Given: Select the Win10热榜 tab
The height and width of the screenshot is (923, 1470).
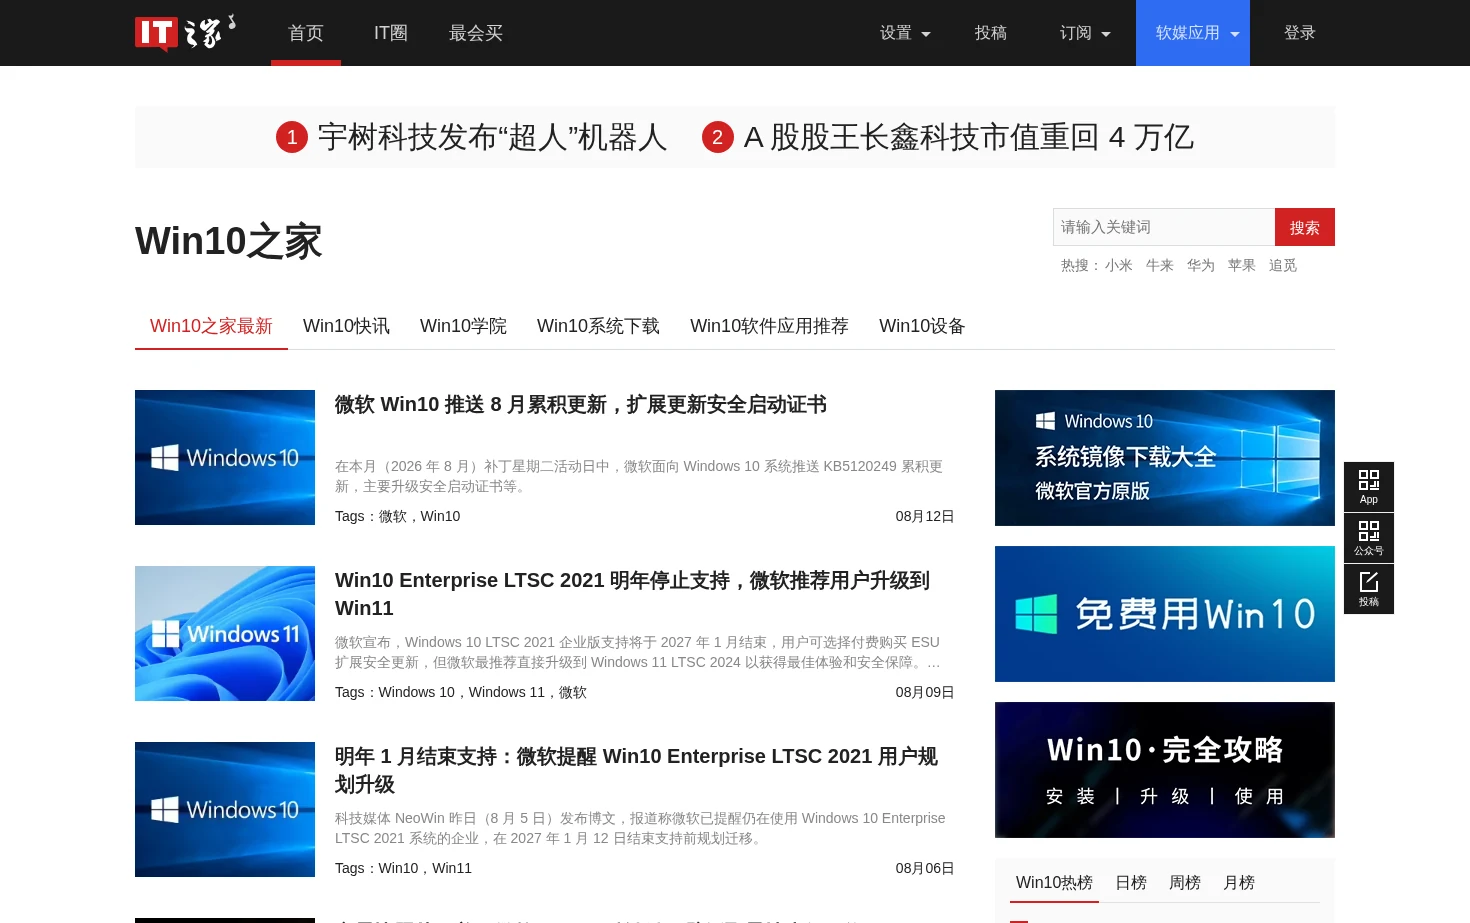Looking at the screenshot, I should click(1054, 882).
